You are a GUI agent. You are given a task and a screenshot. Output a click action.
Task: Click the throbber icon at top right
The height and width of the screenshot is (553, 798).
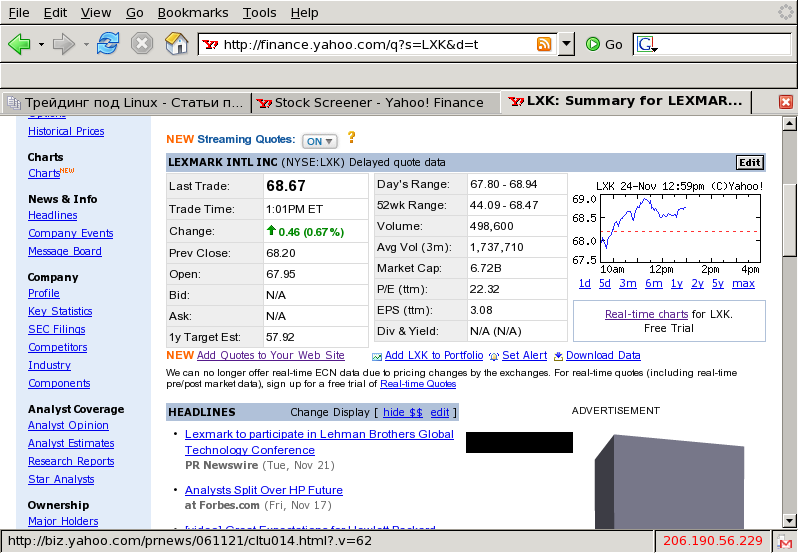point(786,12)
